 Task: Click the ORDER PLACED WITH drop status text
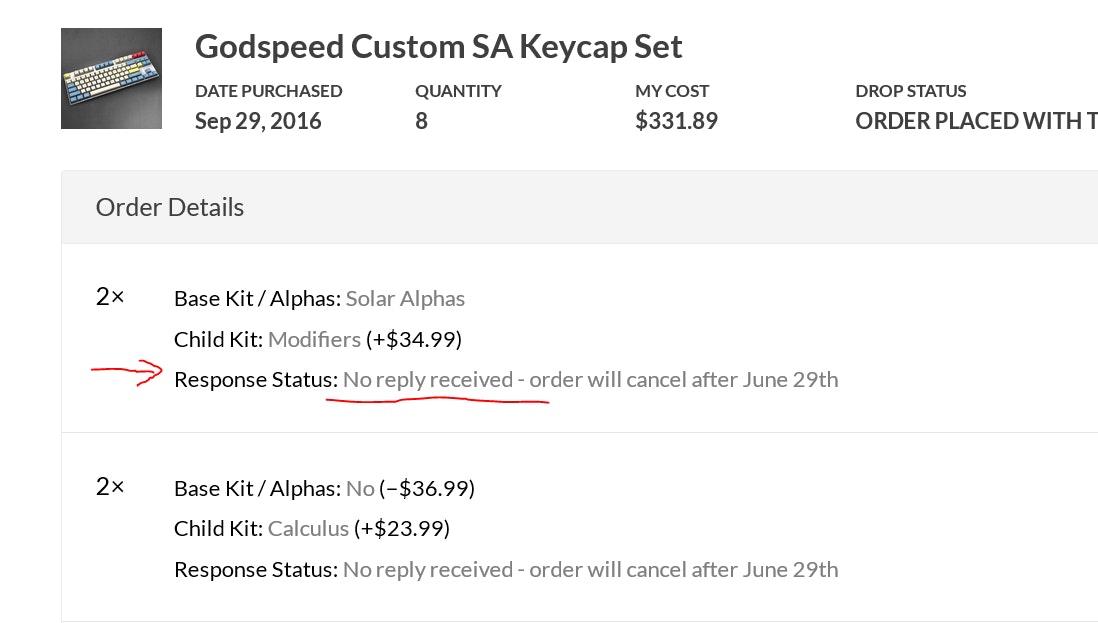click(975, 122)
